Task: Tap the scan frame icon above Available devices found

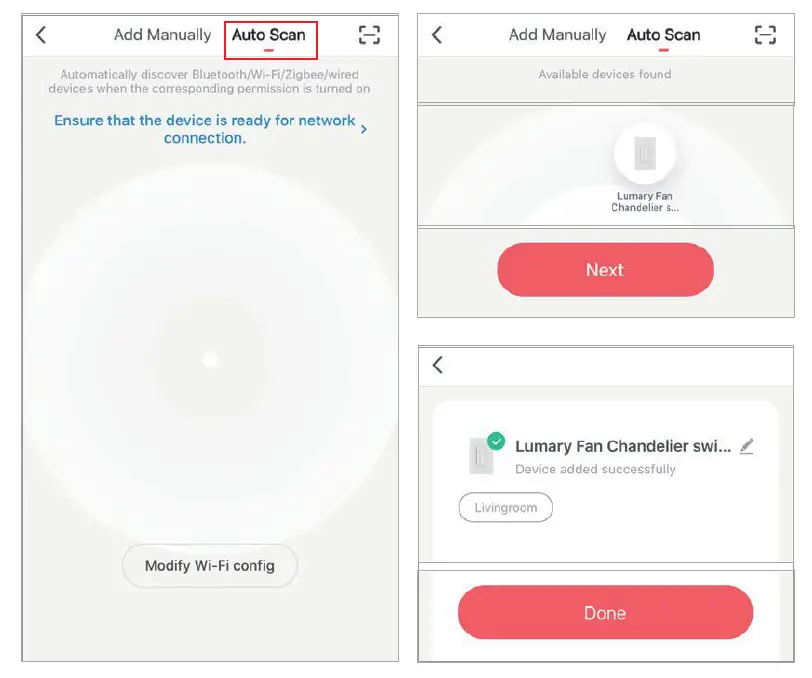Action: click(x=765, y=35)
